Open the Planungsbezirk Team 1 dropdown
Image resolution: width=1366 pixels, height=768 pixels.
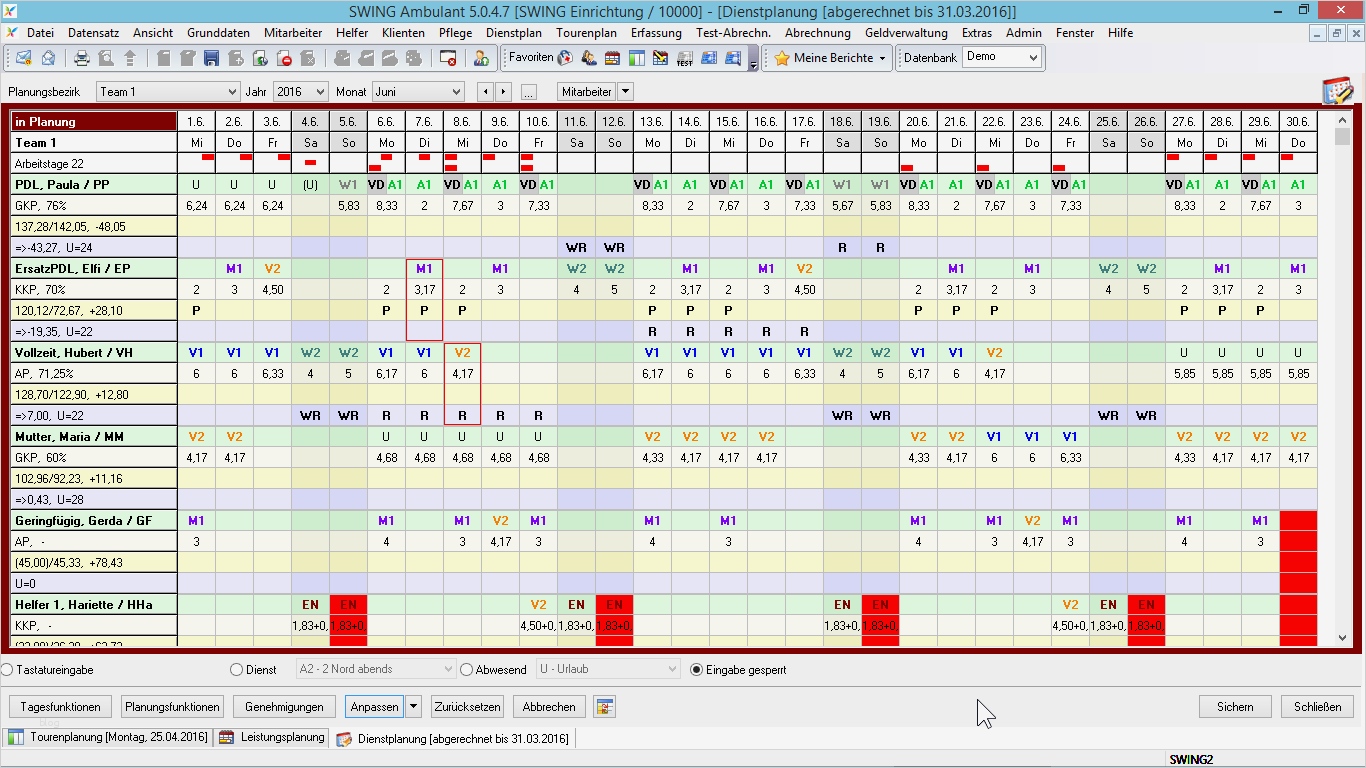[x=168, y=92]
